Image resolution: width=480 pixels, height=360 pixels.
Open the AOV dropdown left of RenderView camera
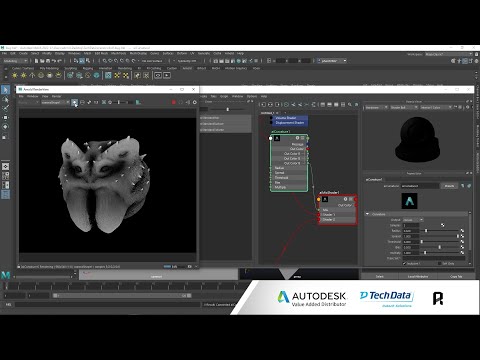(28, 102)
